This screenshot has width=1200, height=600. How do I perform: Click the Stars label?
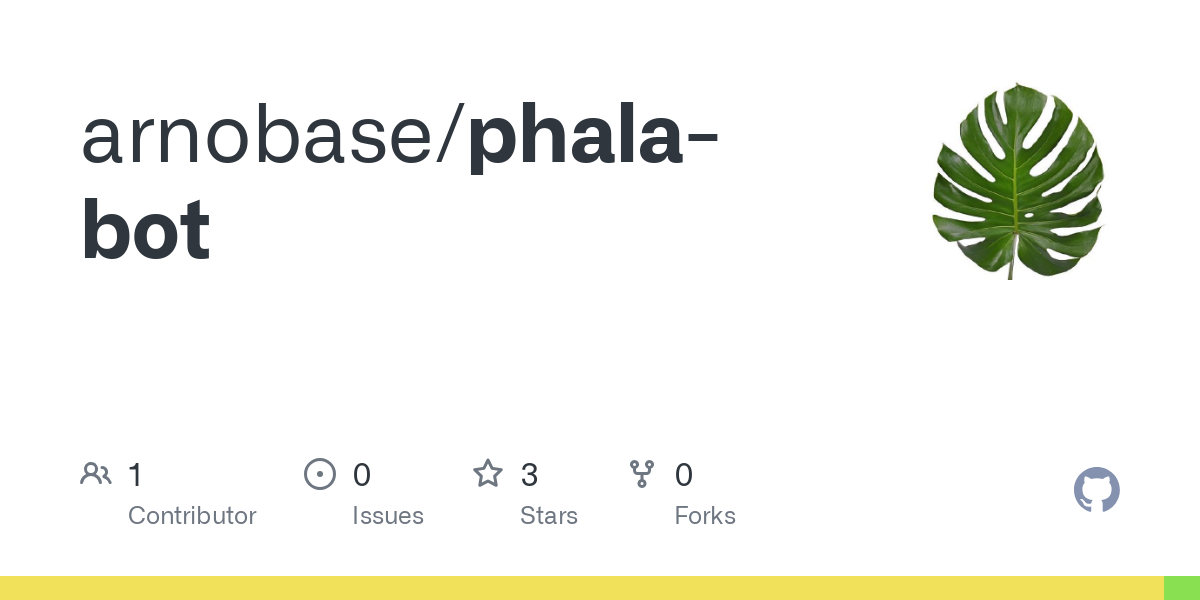coord(549,516)
